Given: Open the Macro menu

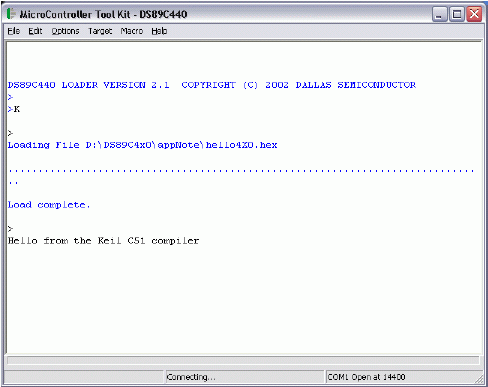Looking at the screenshot, I should pos(132,31).
